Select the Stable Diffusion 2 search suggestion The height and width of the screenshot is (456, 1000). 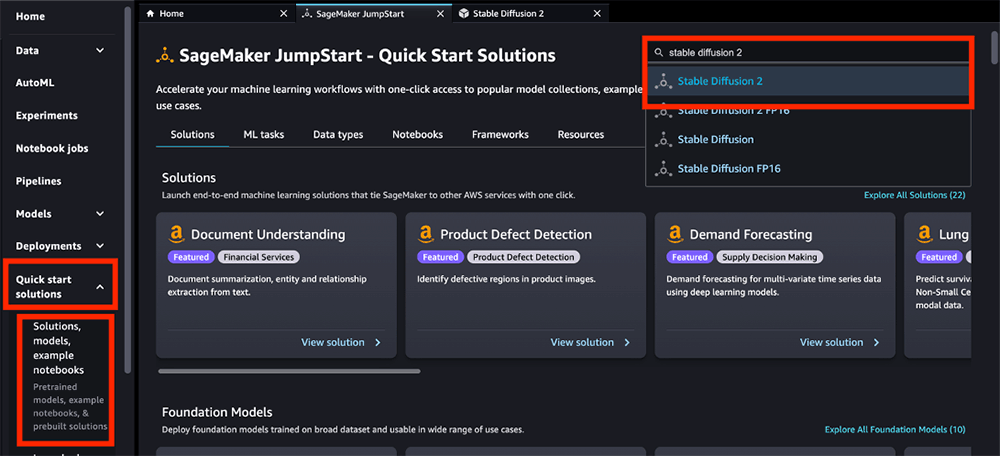click(809, 82)
